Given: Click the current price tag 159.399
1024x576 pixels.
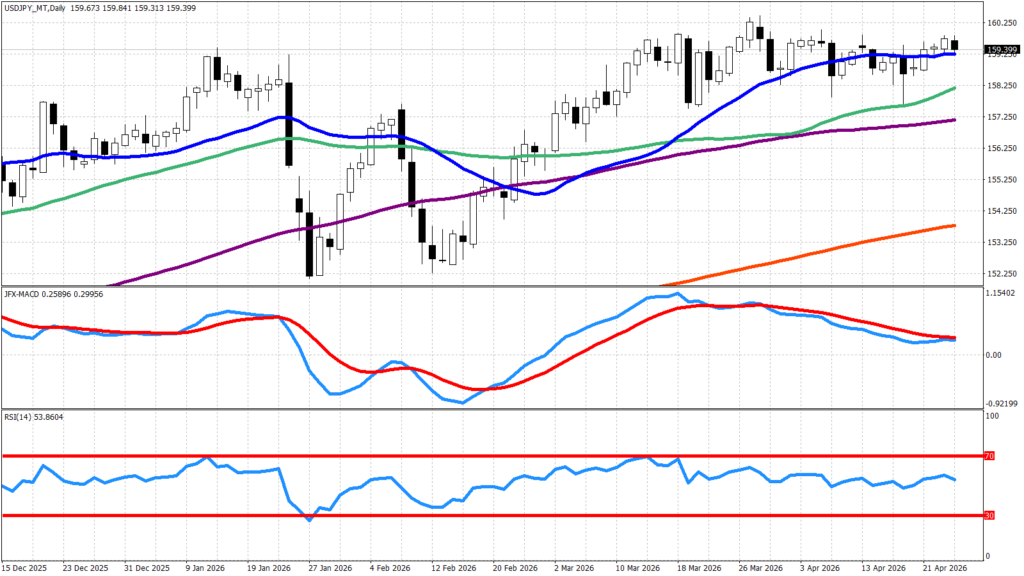Looking at the screenshot, I should tap(1001, 49).
